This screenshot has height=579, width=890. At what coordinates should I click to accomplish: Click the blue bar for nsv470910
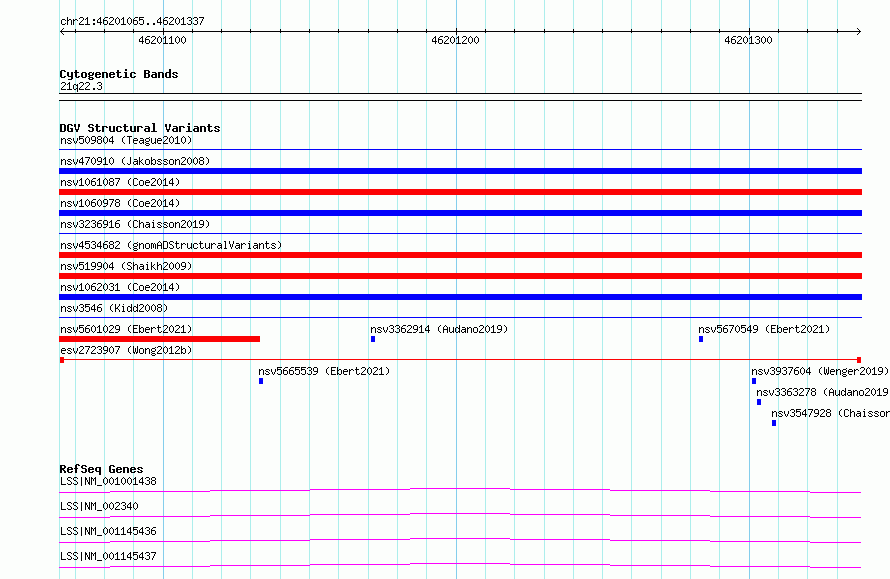pyautogui.click(x=460, y=171)
